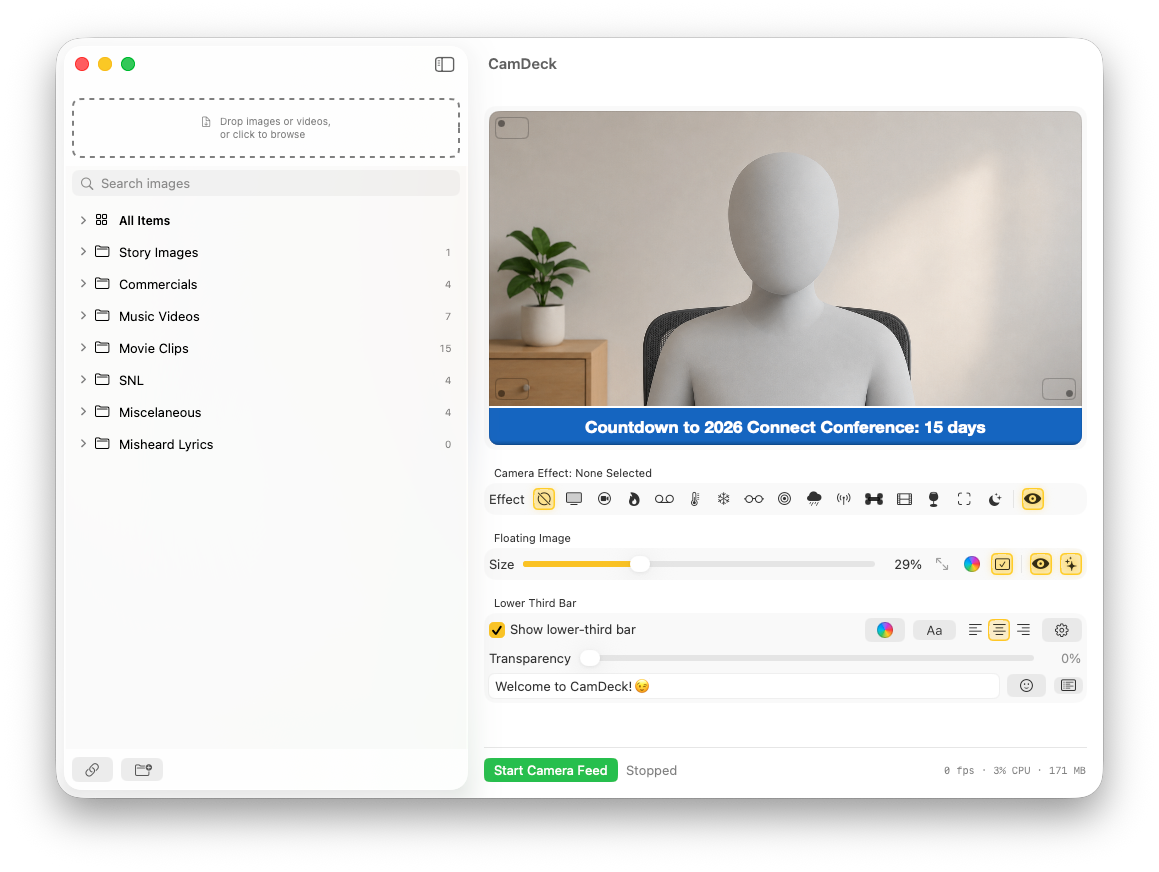Screen dimensions: 1159x872
Task: Open lower third bar color picker
Action: pyautogui.click(x=885, y=630)
